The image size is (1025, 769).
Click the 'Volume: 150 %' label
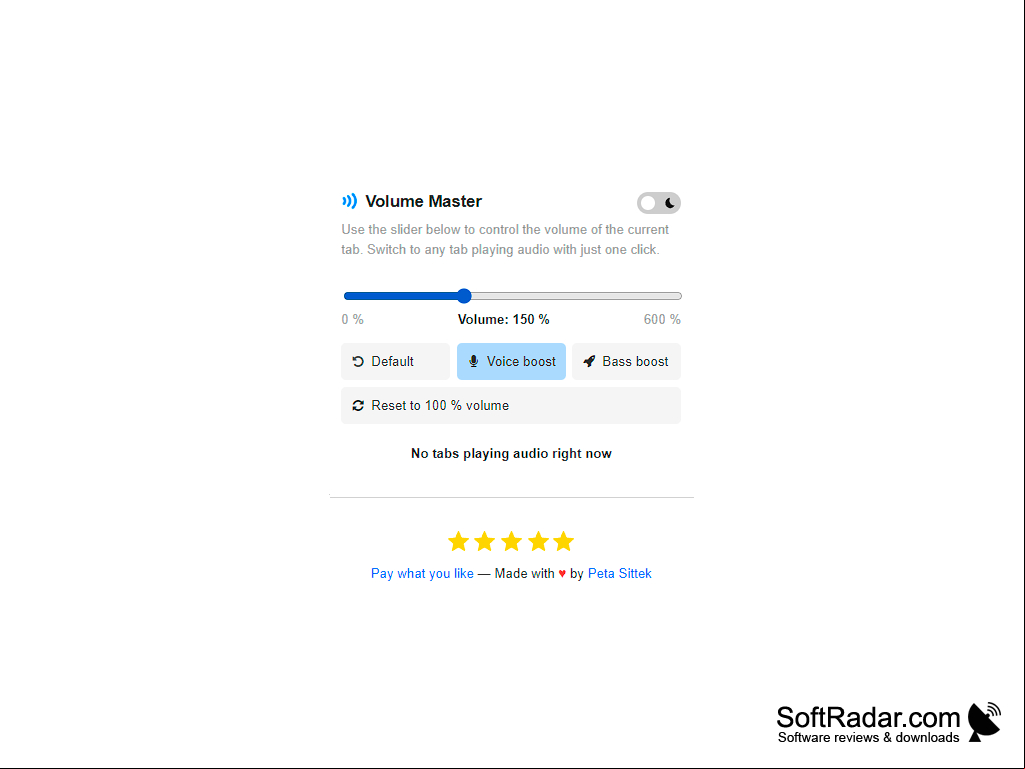pos(503,319)
